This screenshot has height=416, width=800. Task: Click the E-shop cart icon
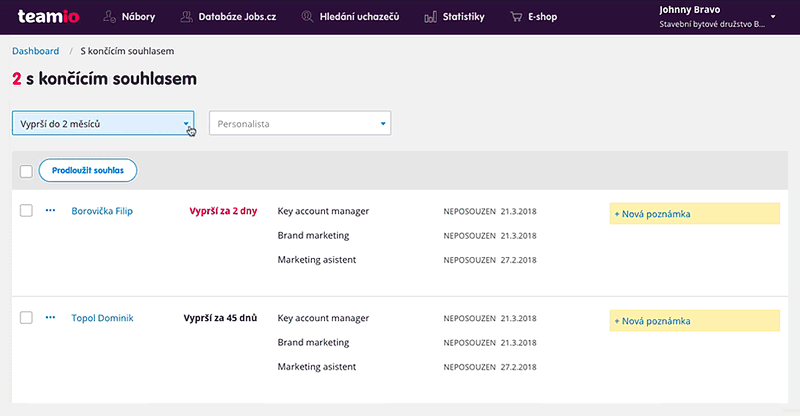coord(516,17)
